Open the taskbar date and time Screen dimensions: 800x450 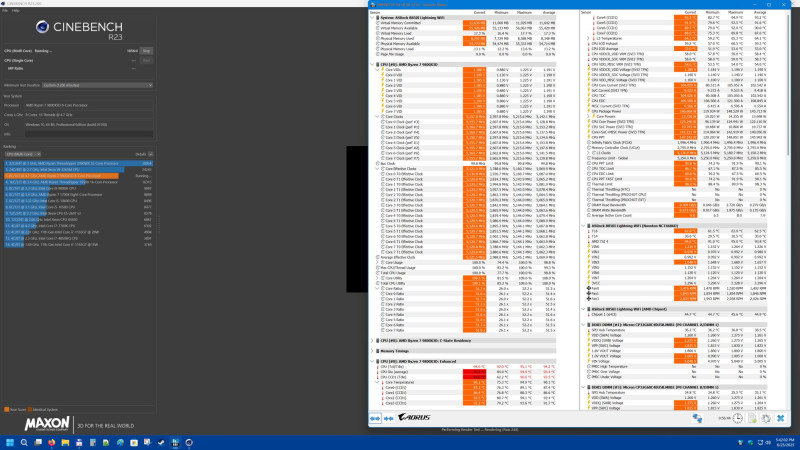click(x=785, y=442)
